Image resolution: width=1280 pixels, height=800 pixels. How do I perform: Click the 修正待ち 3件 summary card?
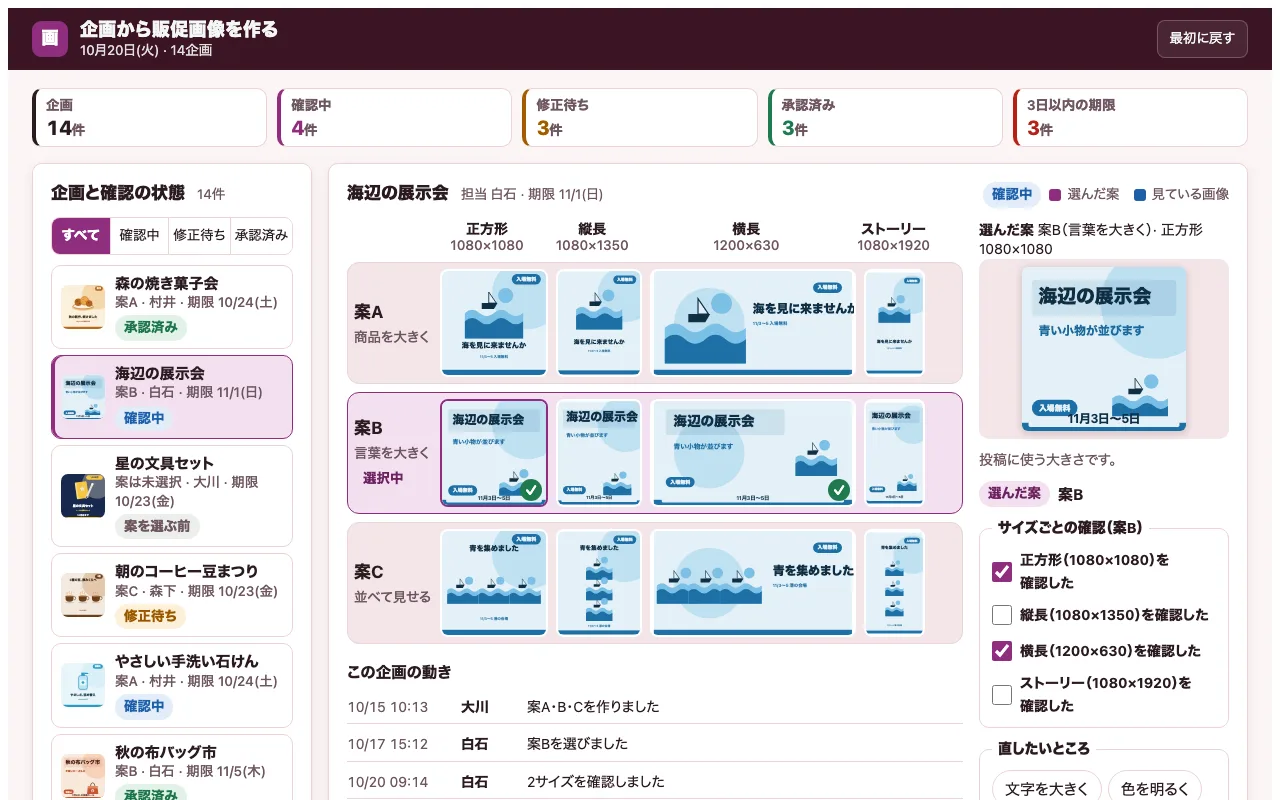pyautogui.click(x=640, y=117)
